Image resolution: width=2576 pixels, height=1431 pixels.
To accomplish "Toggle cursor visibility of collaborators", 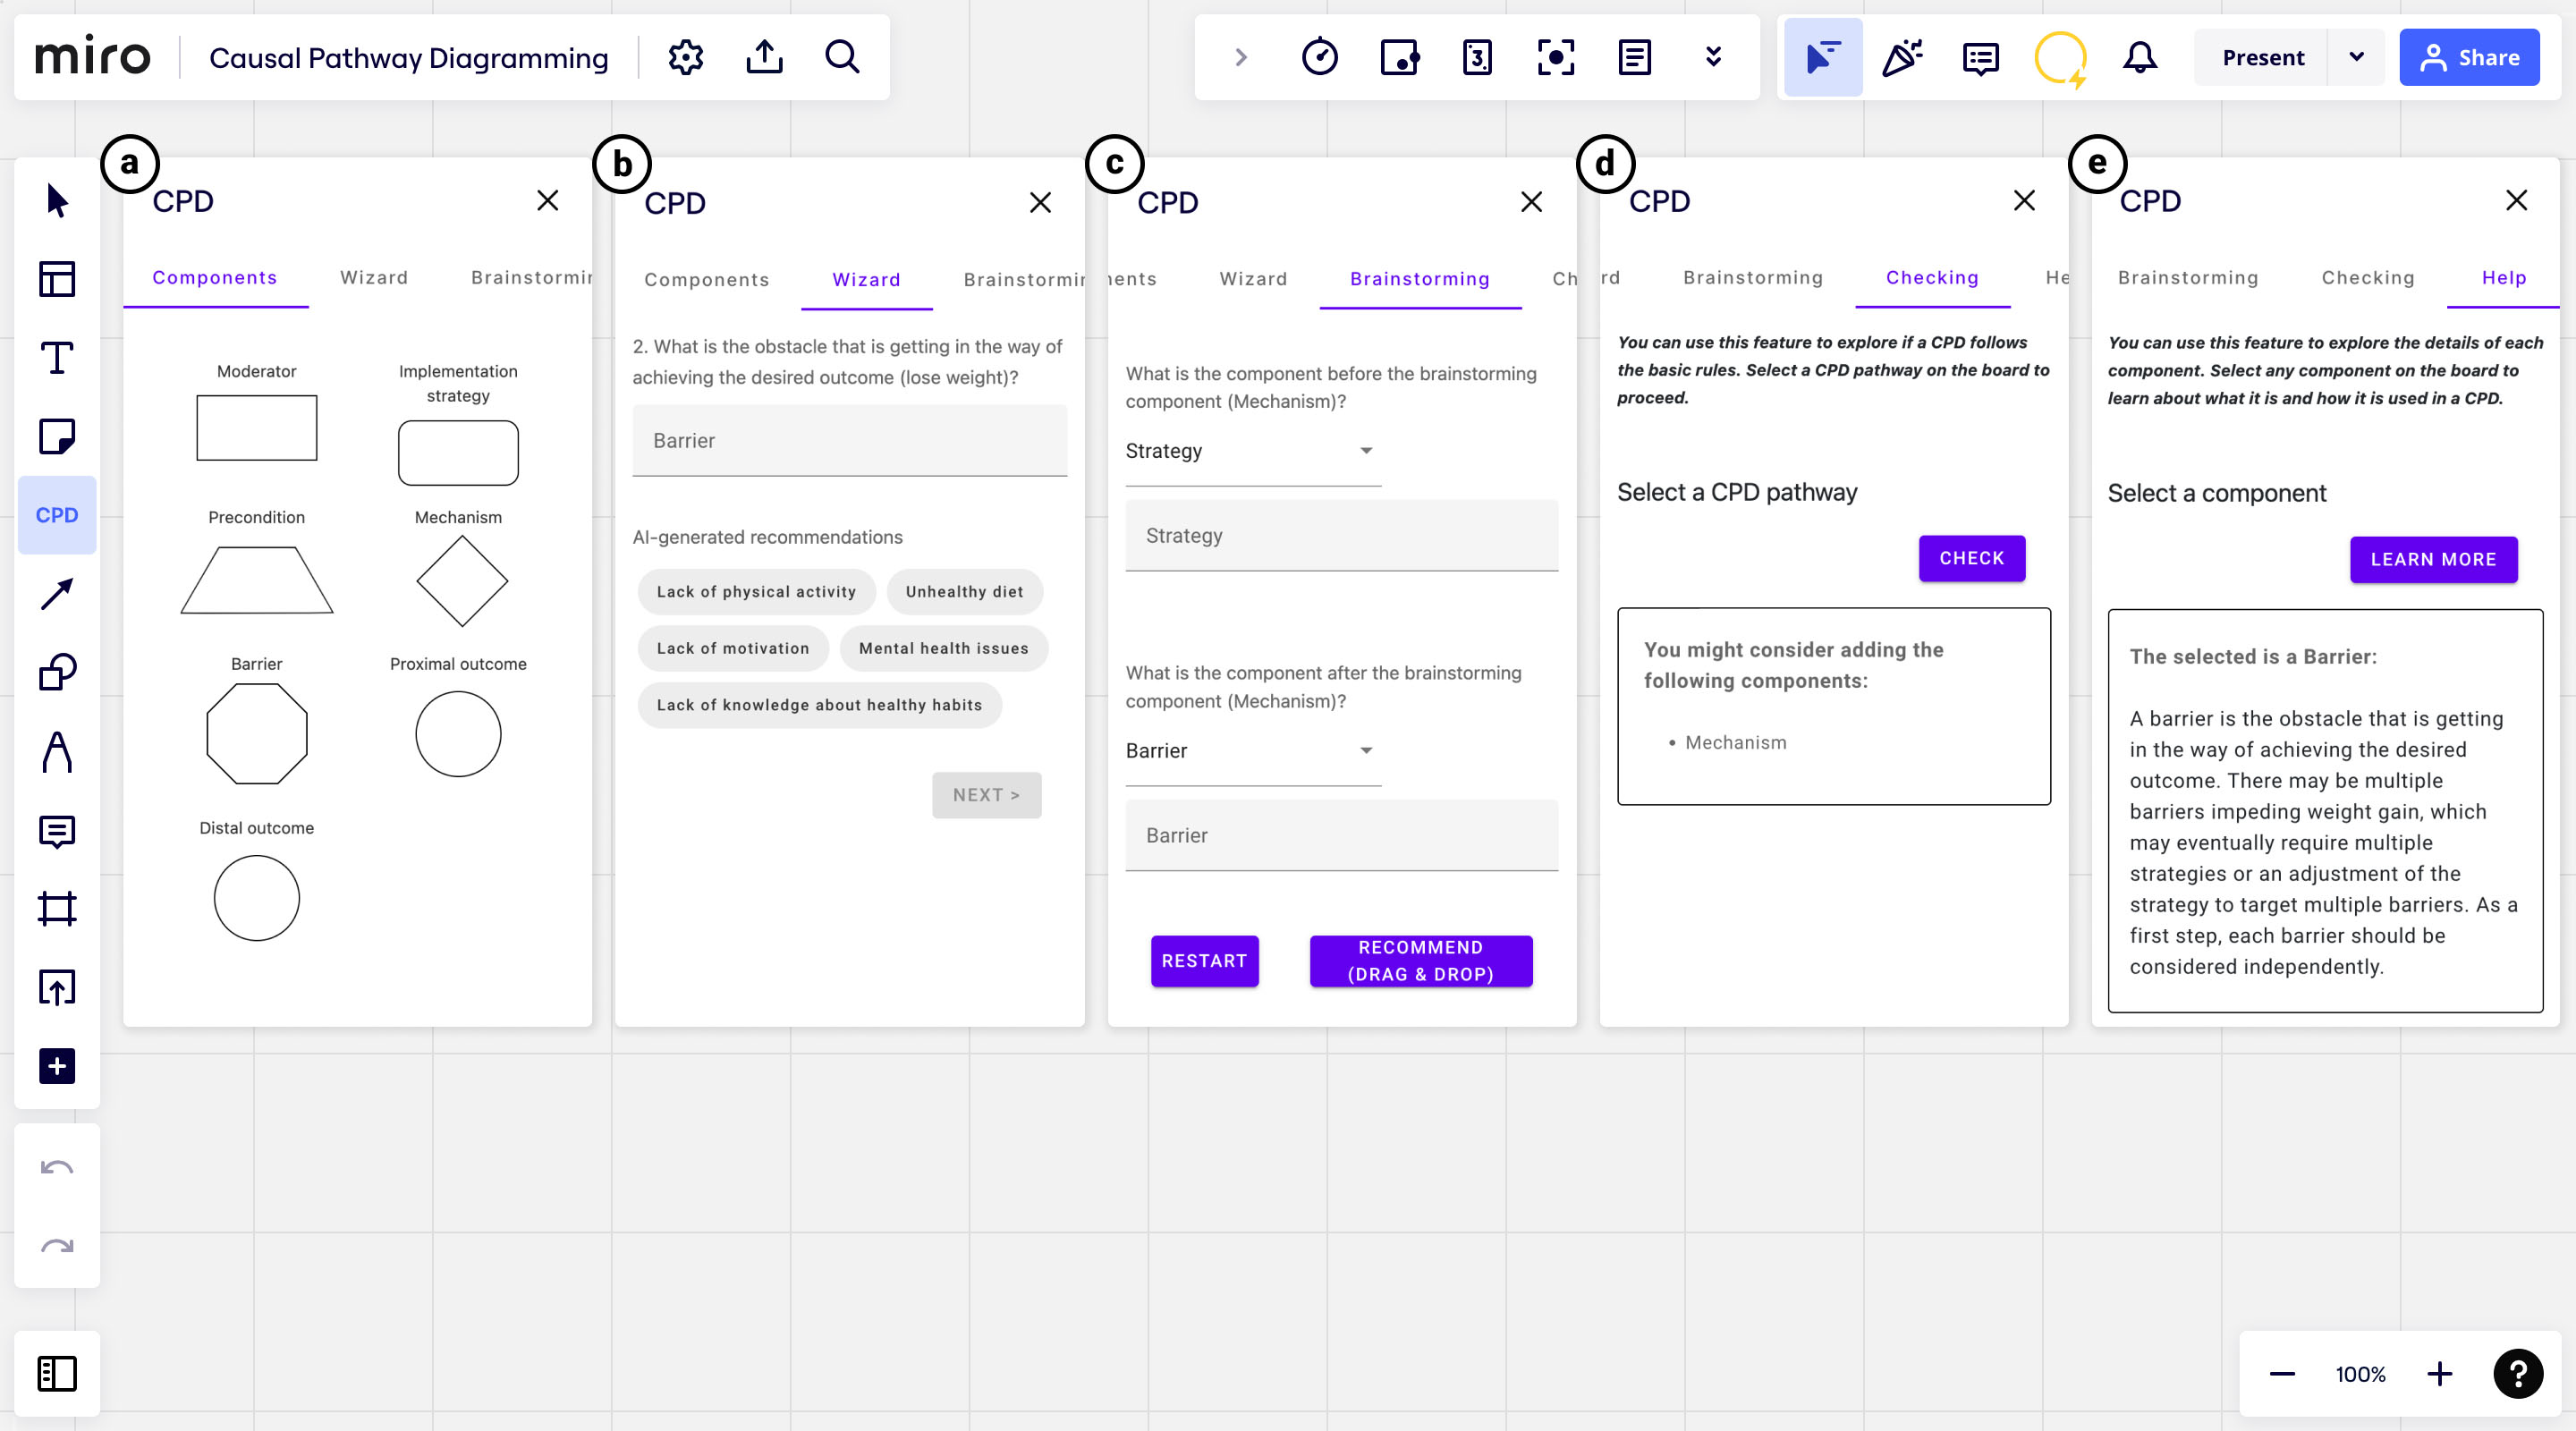I will coord(1823,57).
